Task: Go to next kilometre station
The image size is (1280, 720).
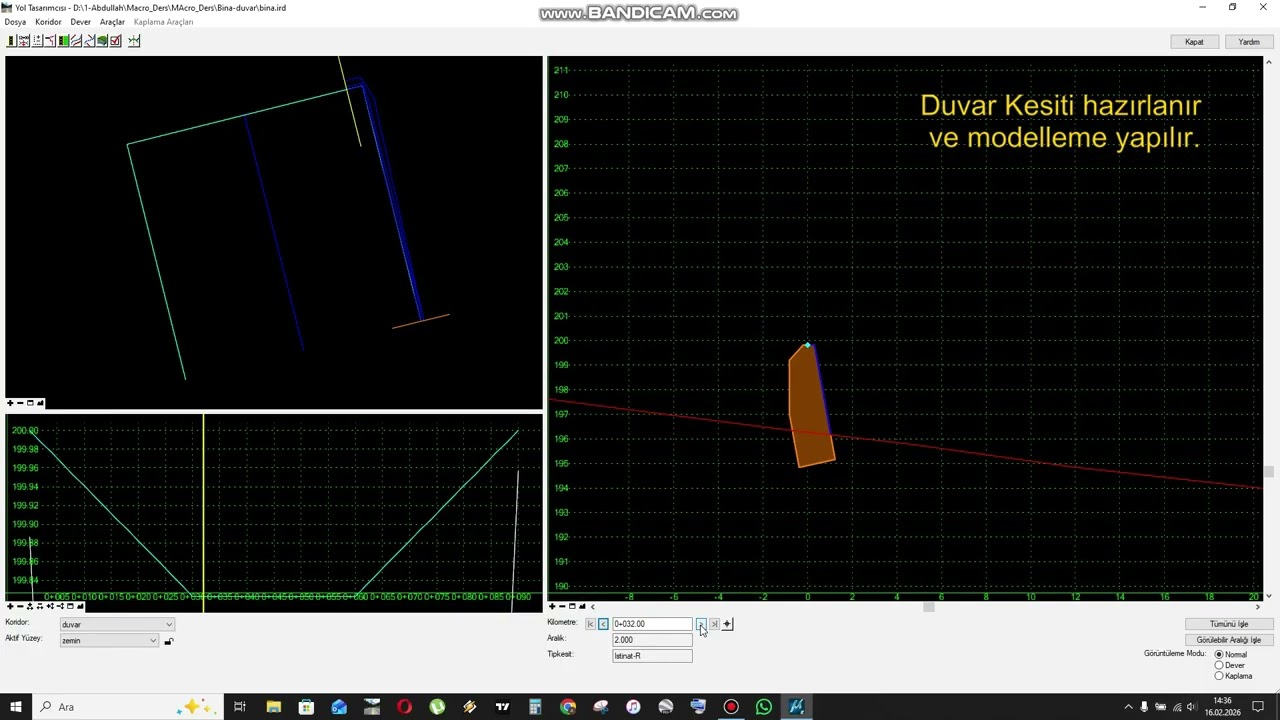Action: 701,624
